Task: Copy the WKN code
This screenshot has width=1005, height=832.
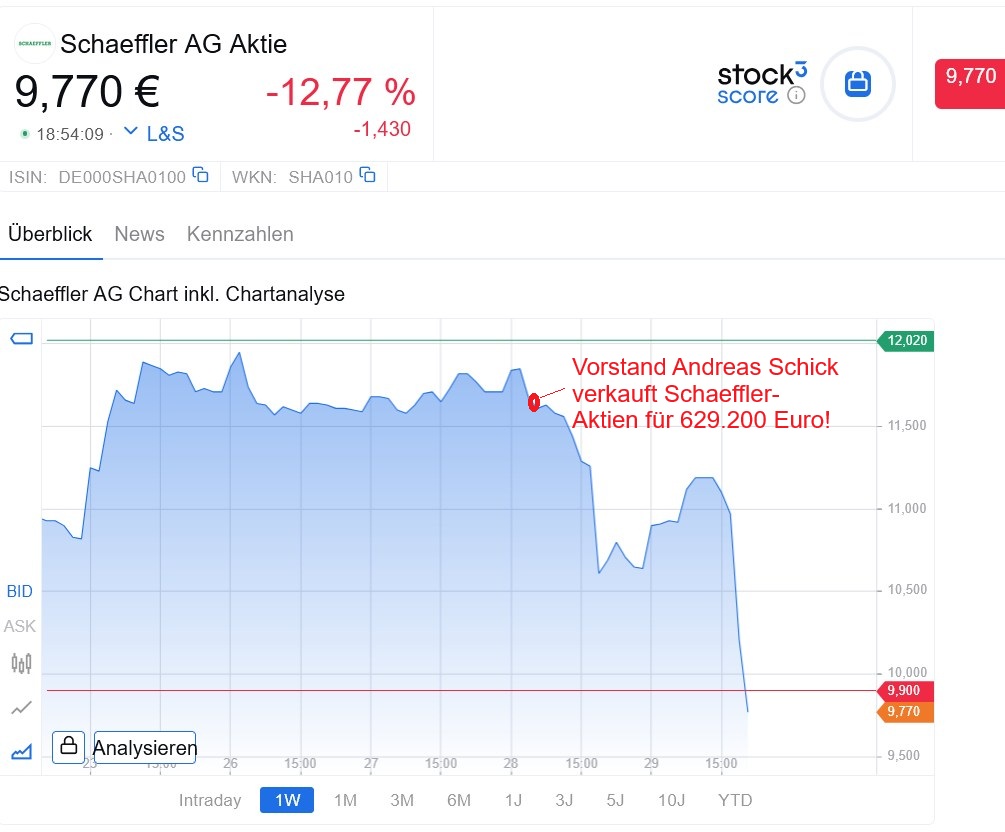Action: tap(368, 175)
